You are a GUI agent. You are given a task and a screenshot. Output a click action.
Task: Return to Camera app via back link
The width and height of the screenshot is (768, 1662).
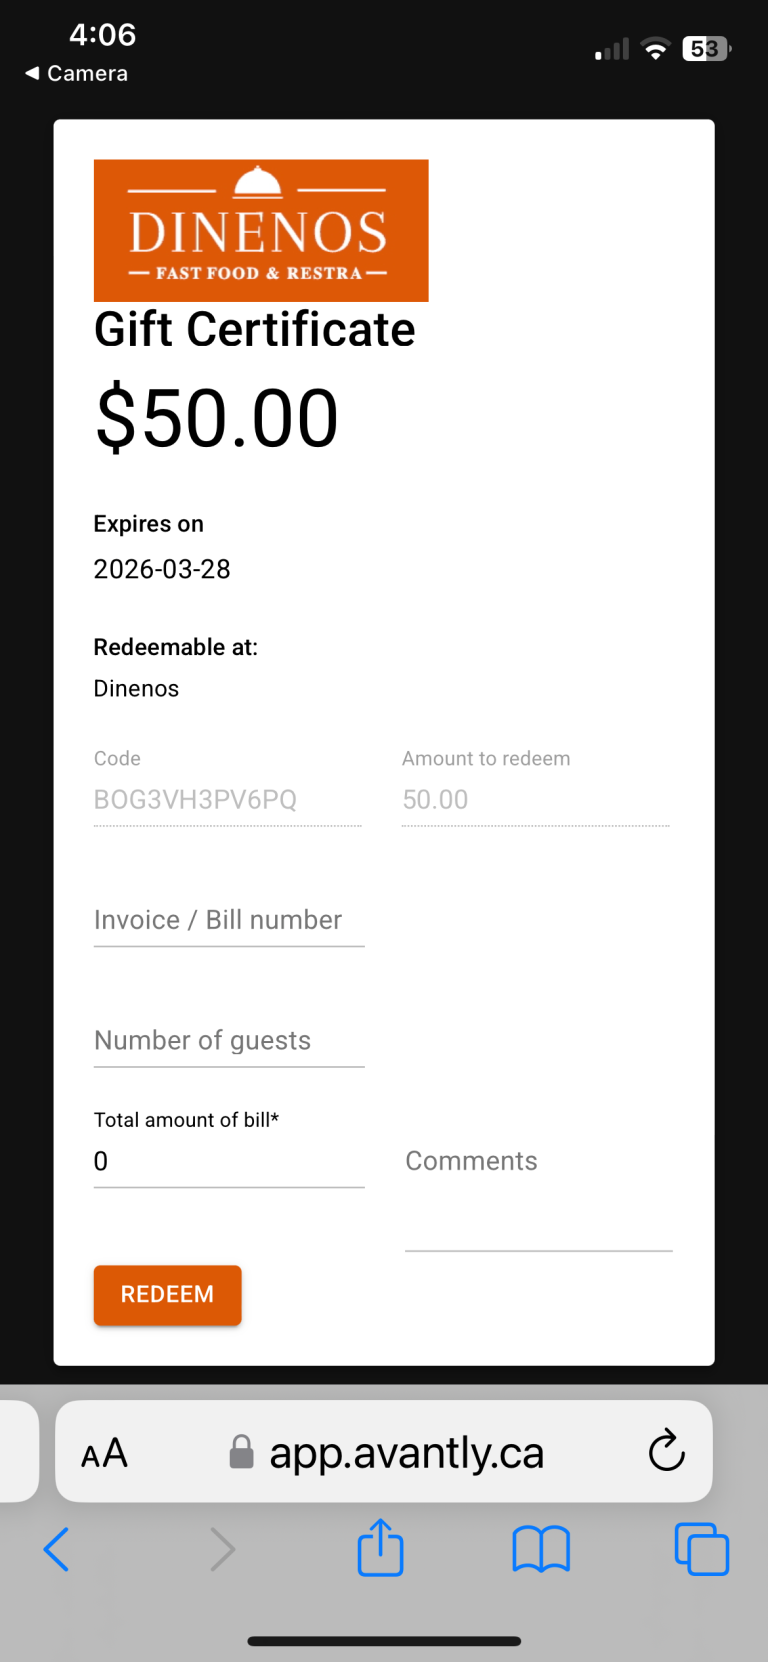[77, 73]
